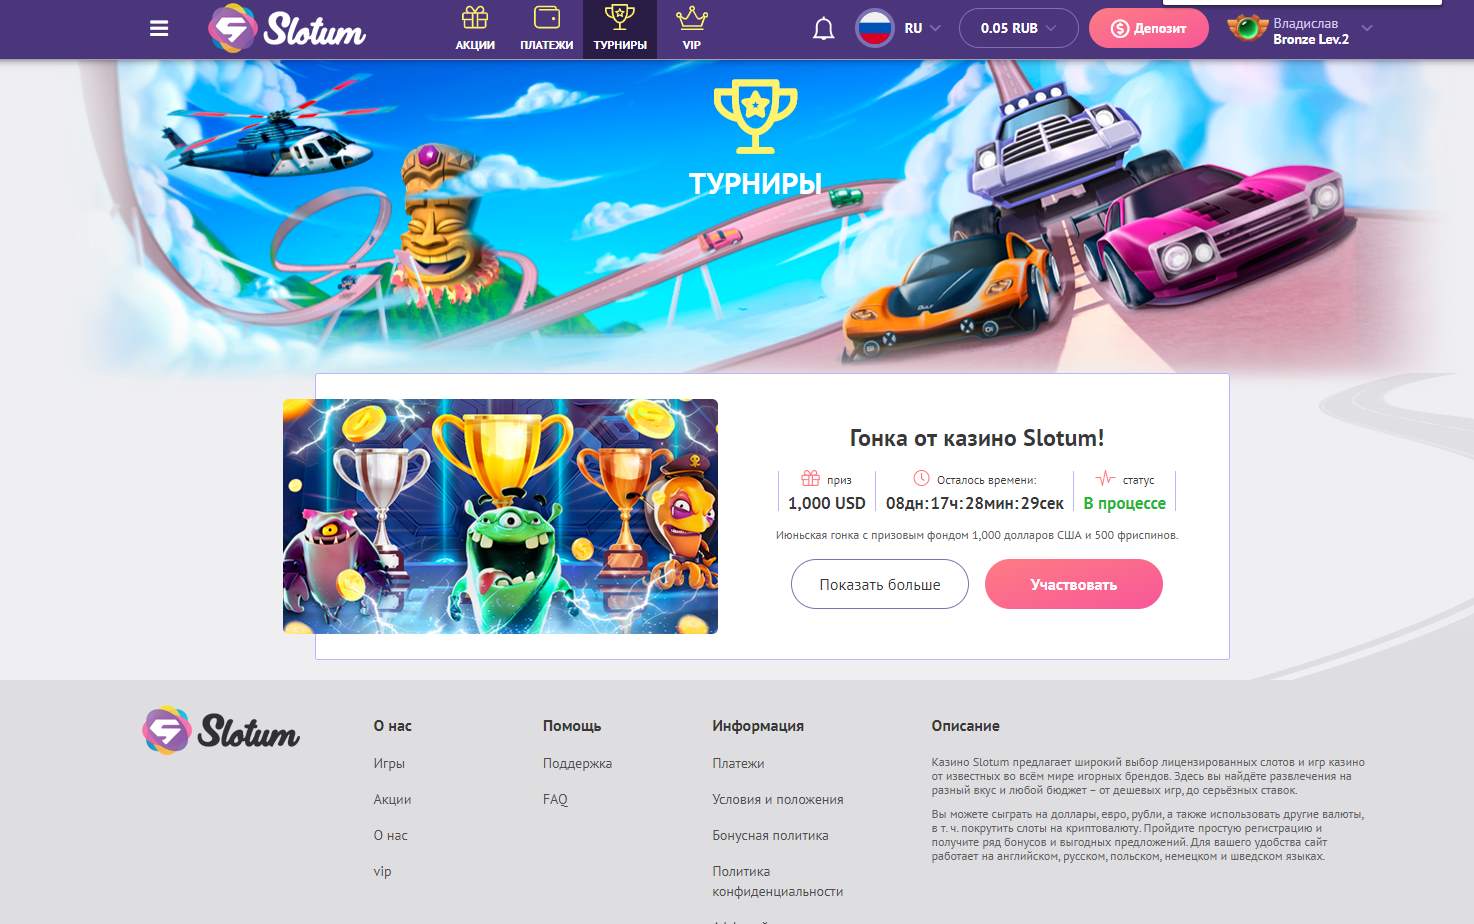
Task: Click the Участвовать button
Action: [x=1074, y=584]
